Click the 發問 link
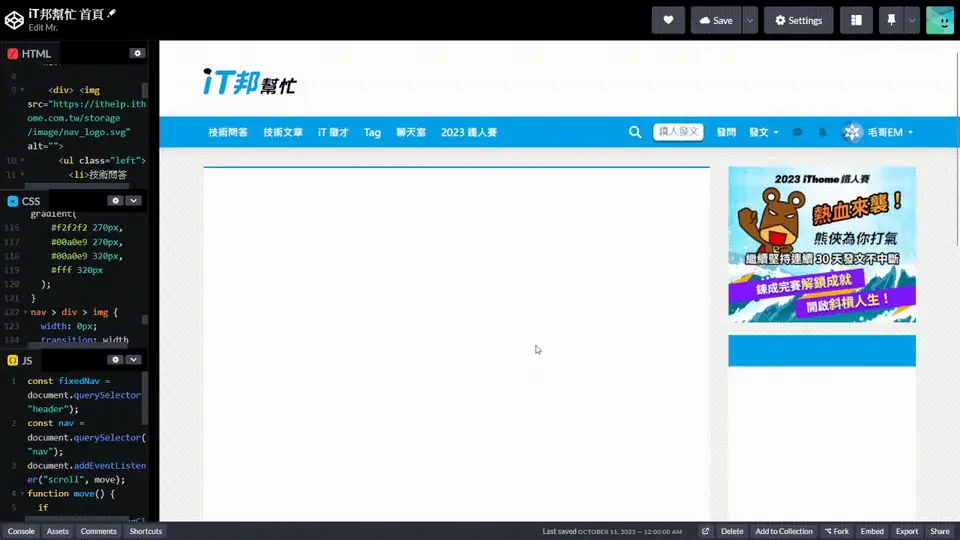Screen dimensions: 960x540 [x=726, y=132]
